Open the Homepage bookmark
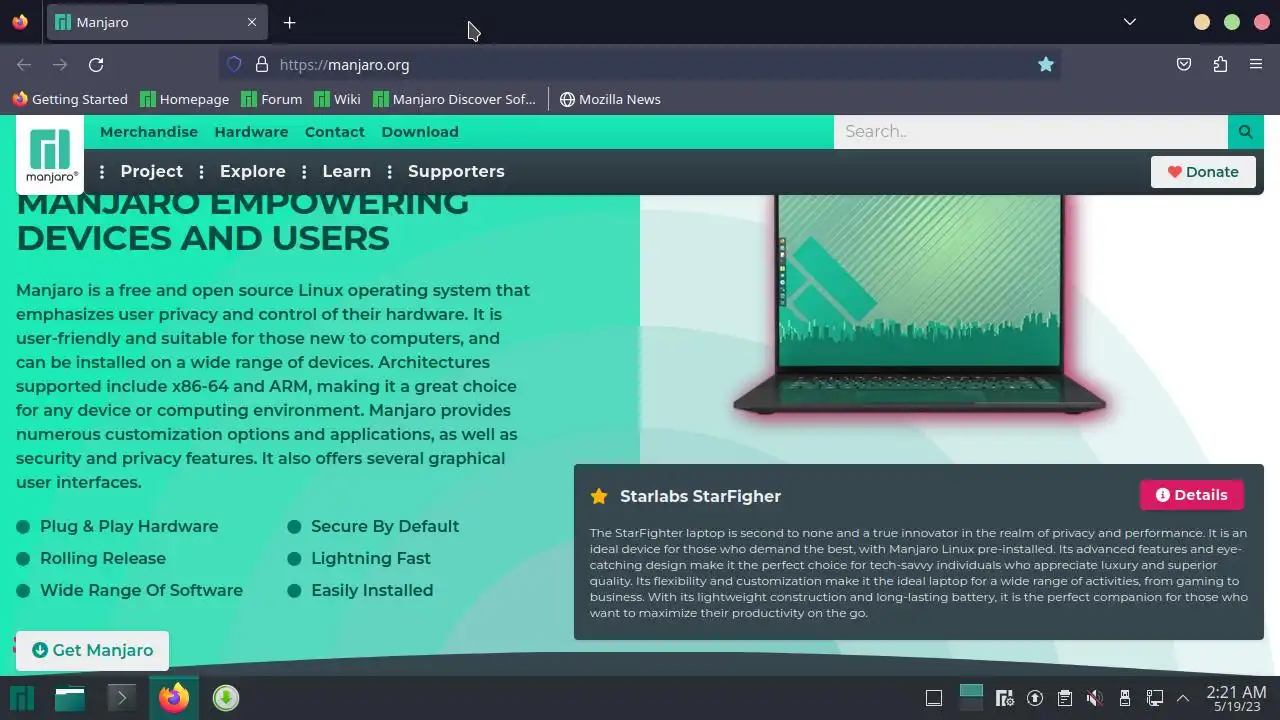Screen dimensions: 1280x720 [185, 99]
